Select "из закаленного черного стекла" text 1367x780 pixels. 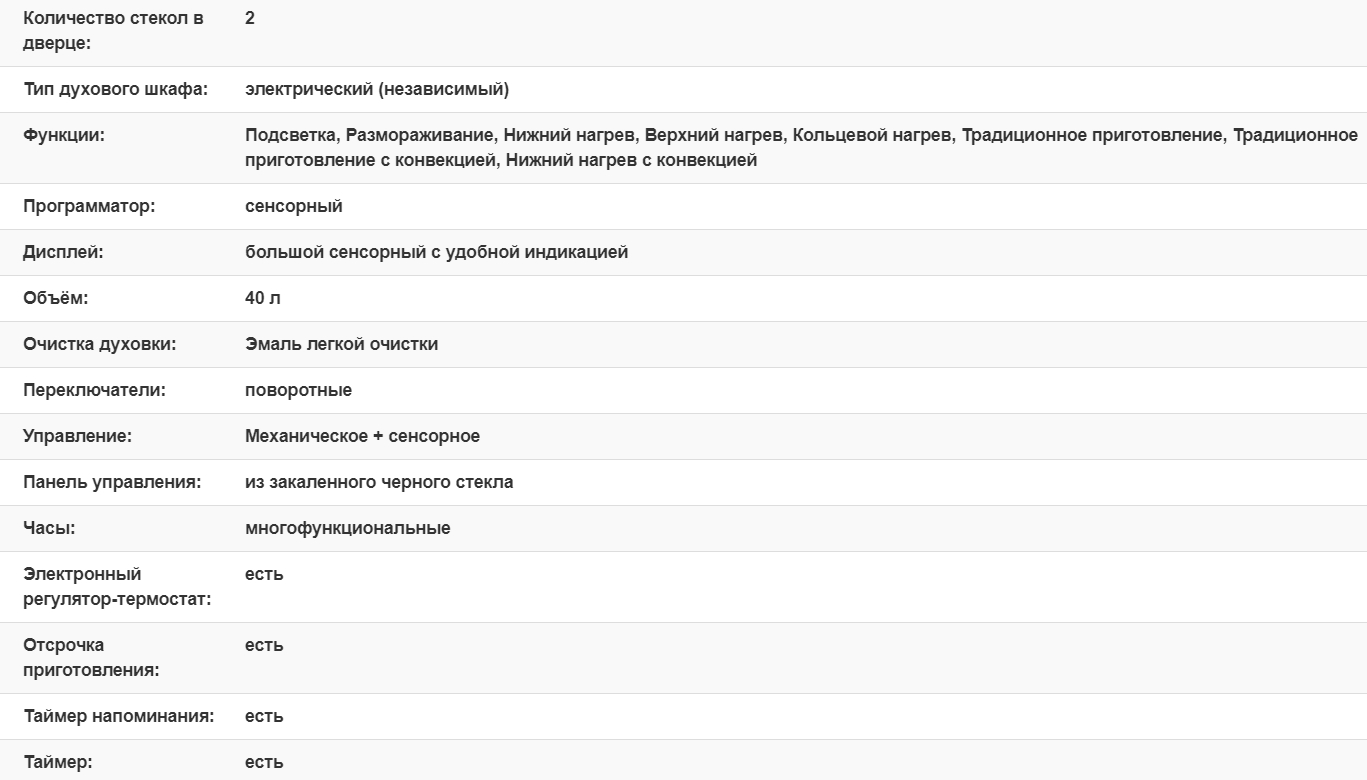pyautogui.click(x=379, y=482)
